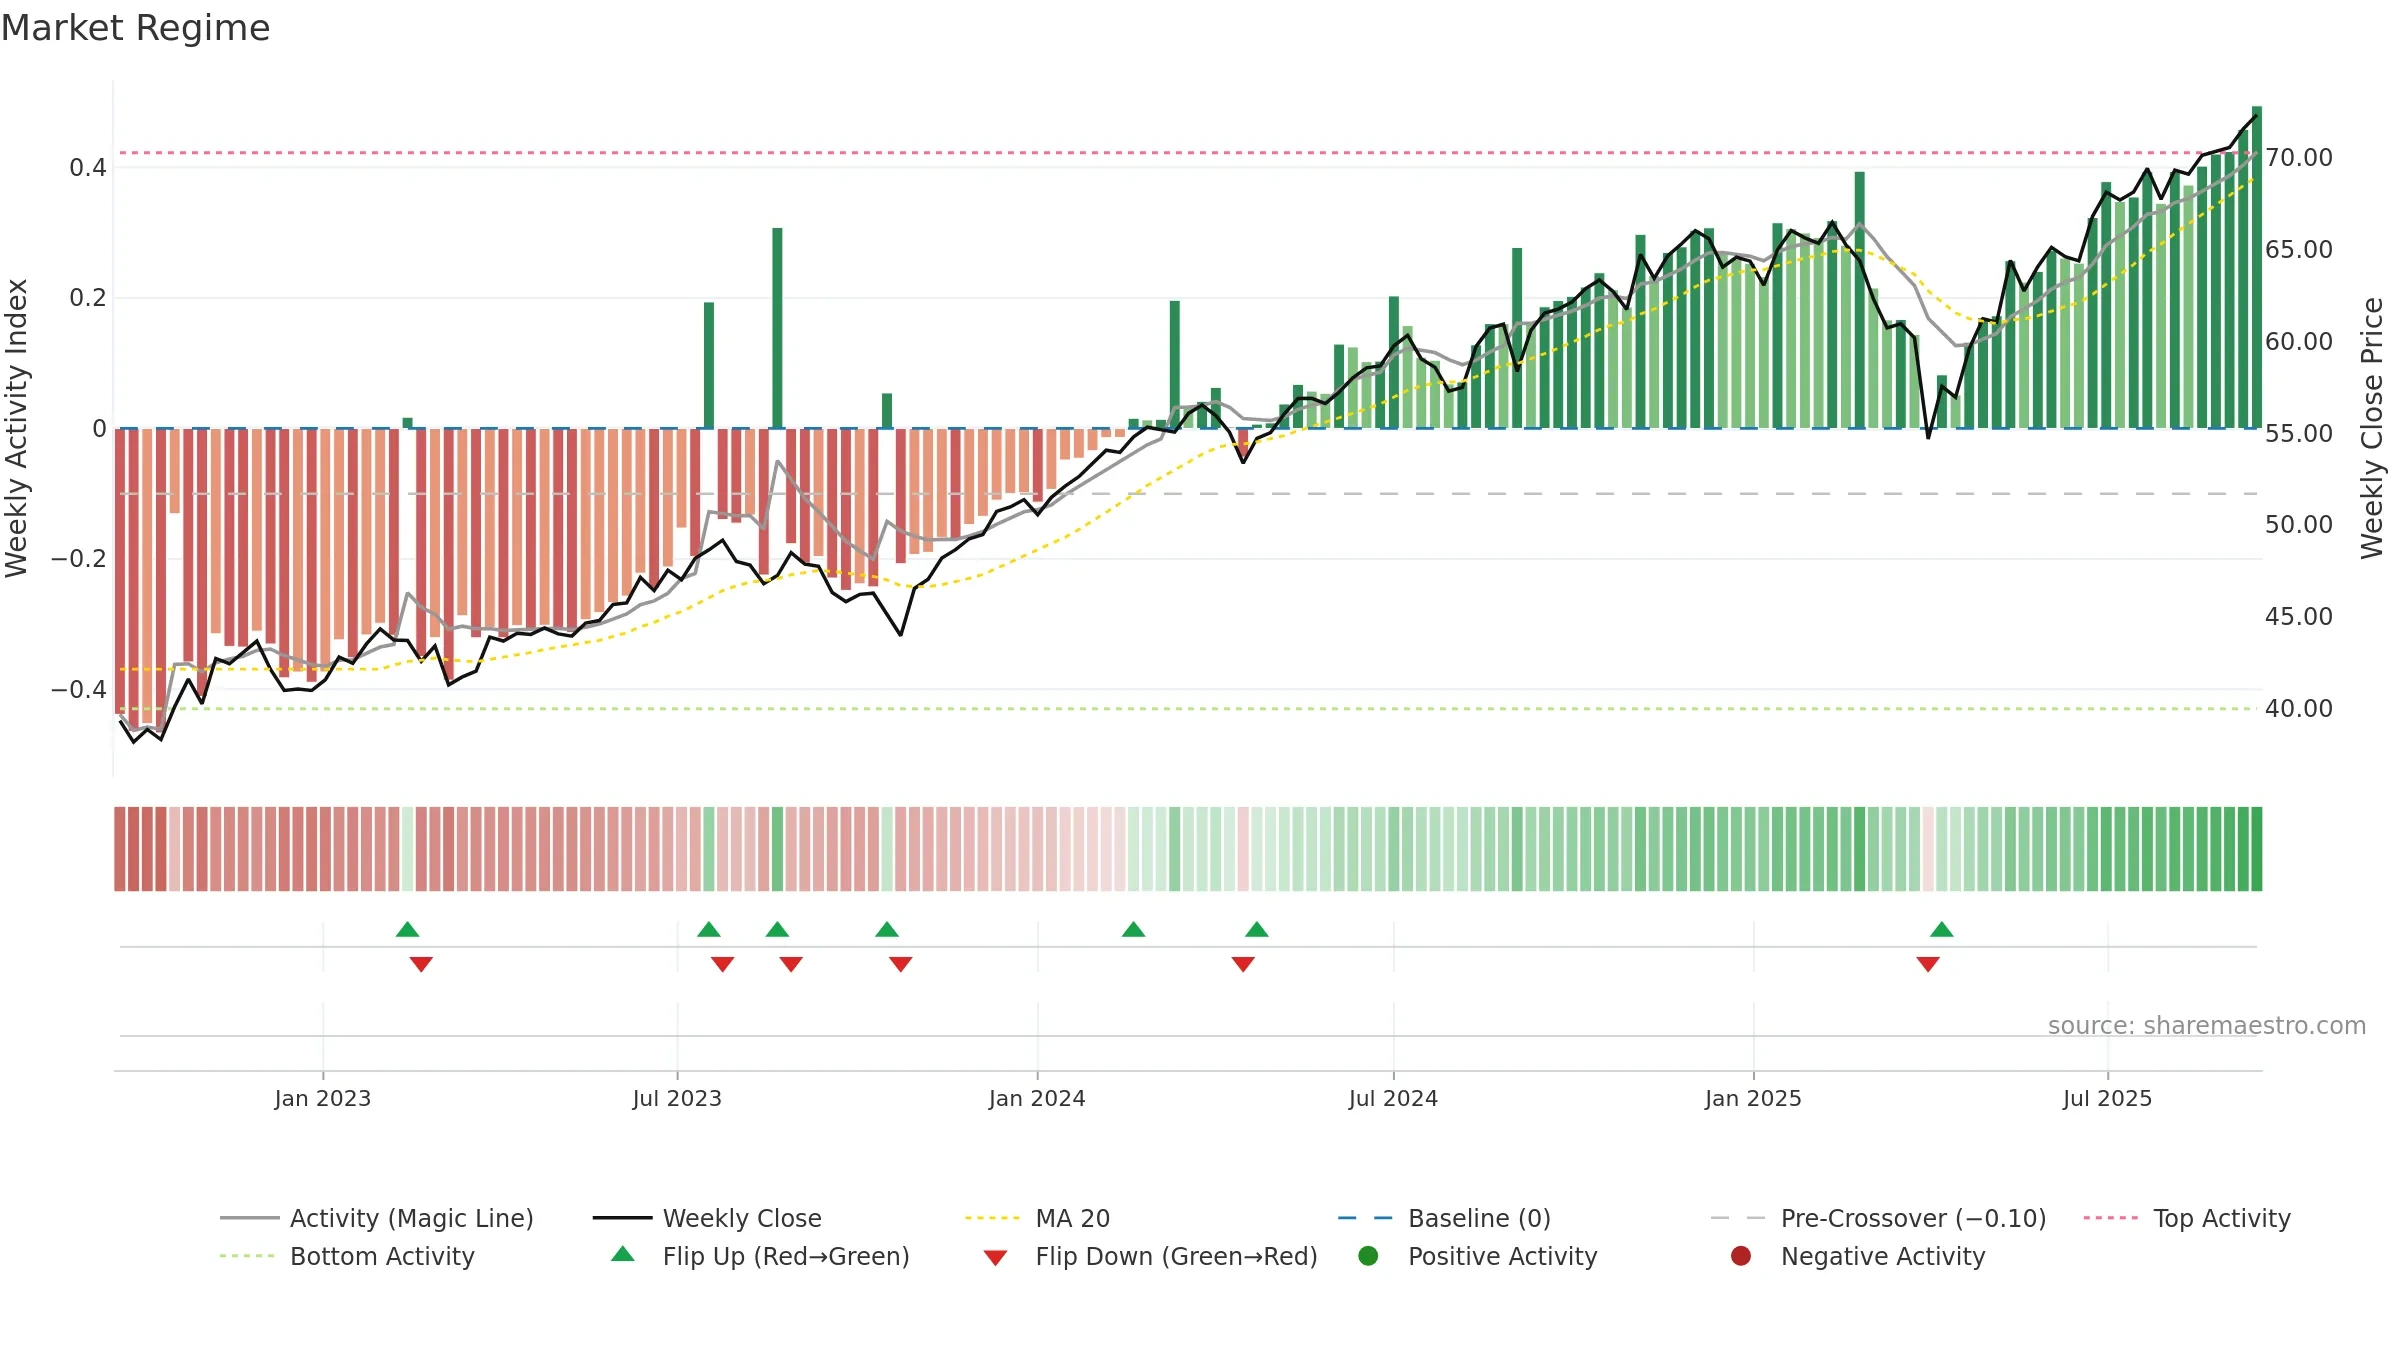The width and height of the screenshot is (2400, 1350).
Task: Toggle Baseline (0) legend entry
Action: 1444,1218
